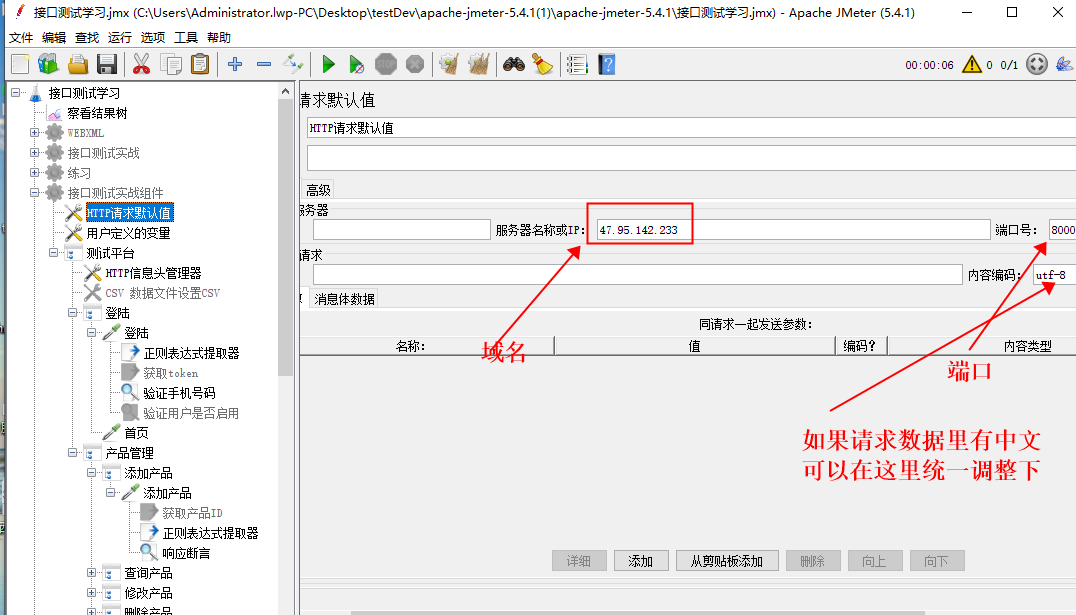Select HTTP信息头管理器 tree item
The image size is (1076, 615).
tap(153, 273)
